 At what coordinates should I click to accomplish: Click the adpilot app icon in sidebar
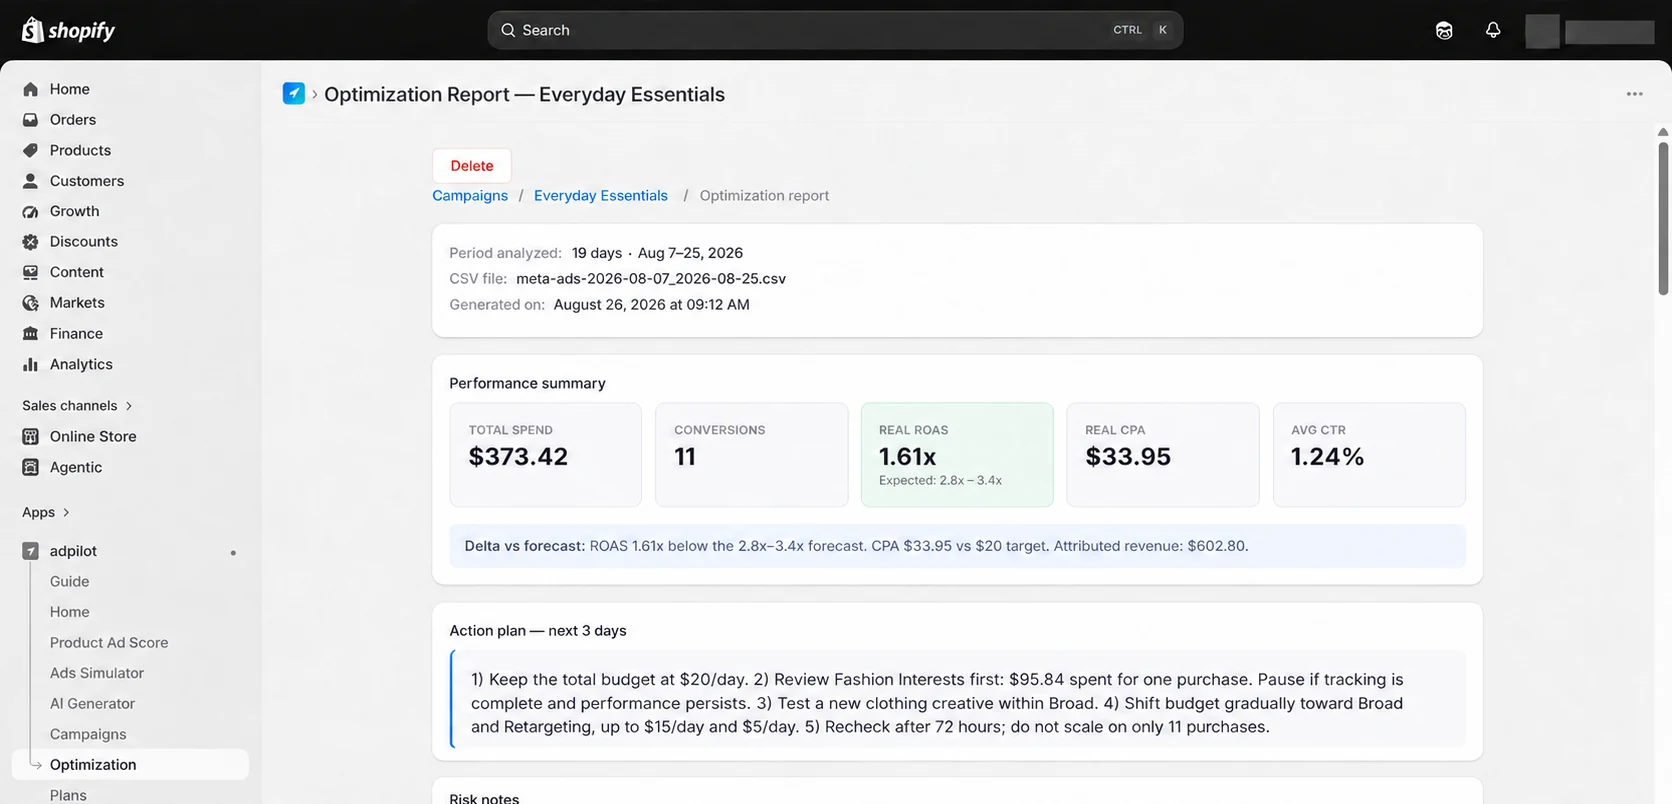(x=31, y=551)
